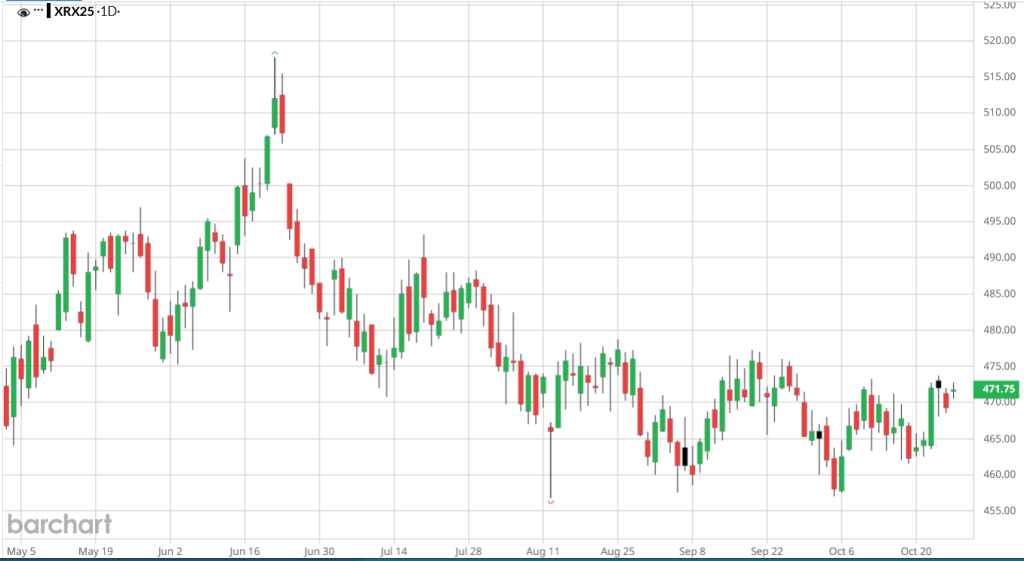
Task: Click the green high marker above June peak
Action: pos(274,52)
